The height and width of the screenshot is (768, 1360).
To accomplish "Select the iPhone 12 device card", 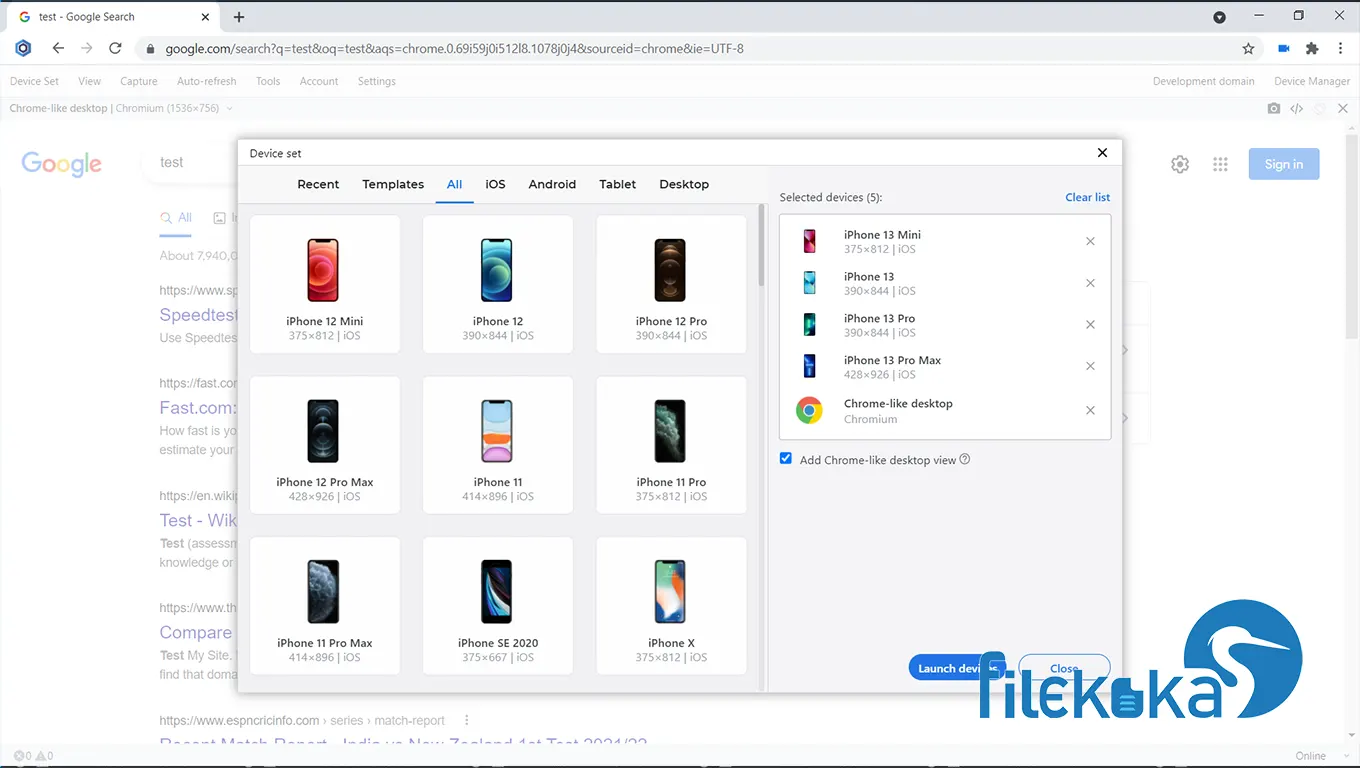I will point(498,284).
